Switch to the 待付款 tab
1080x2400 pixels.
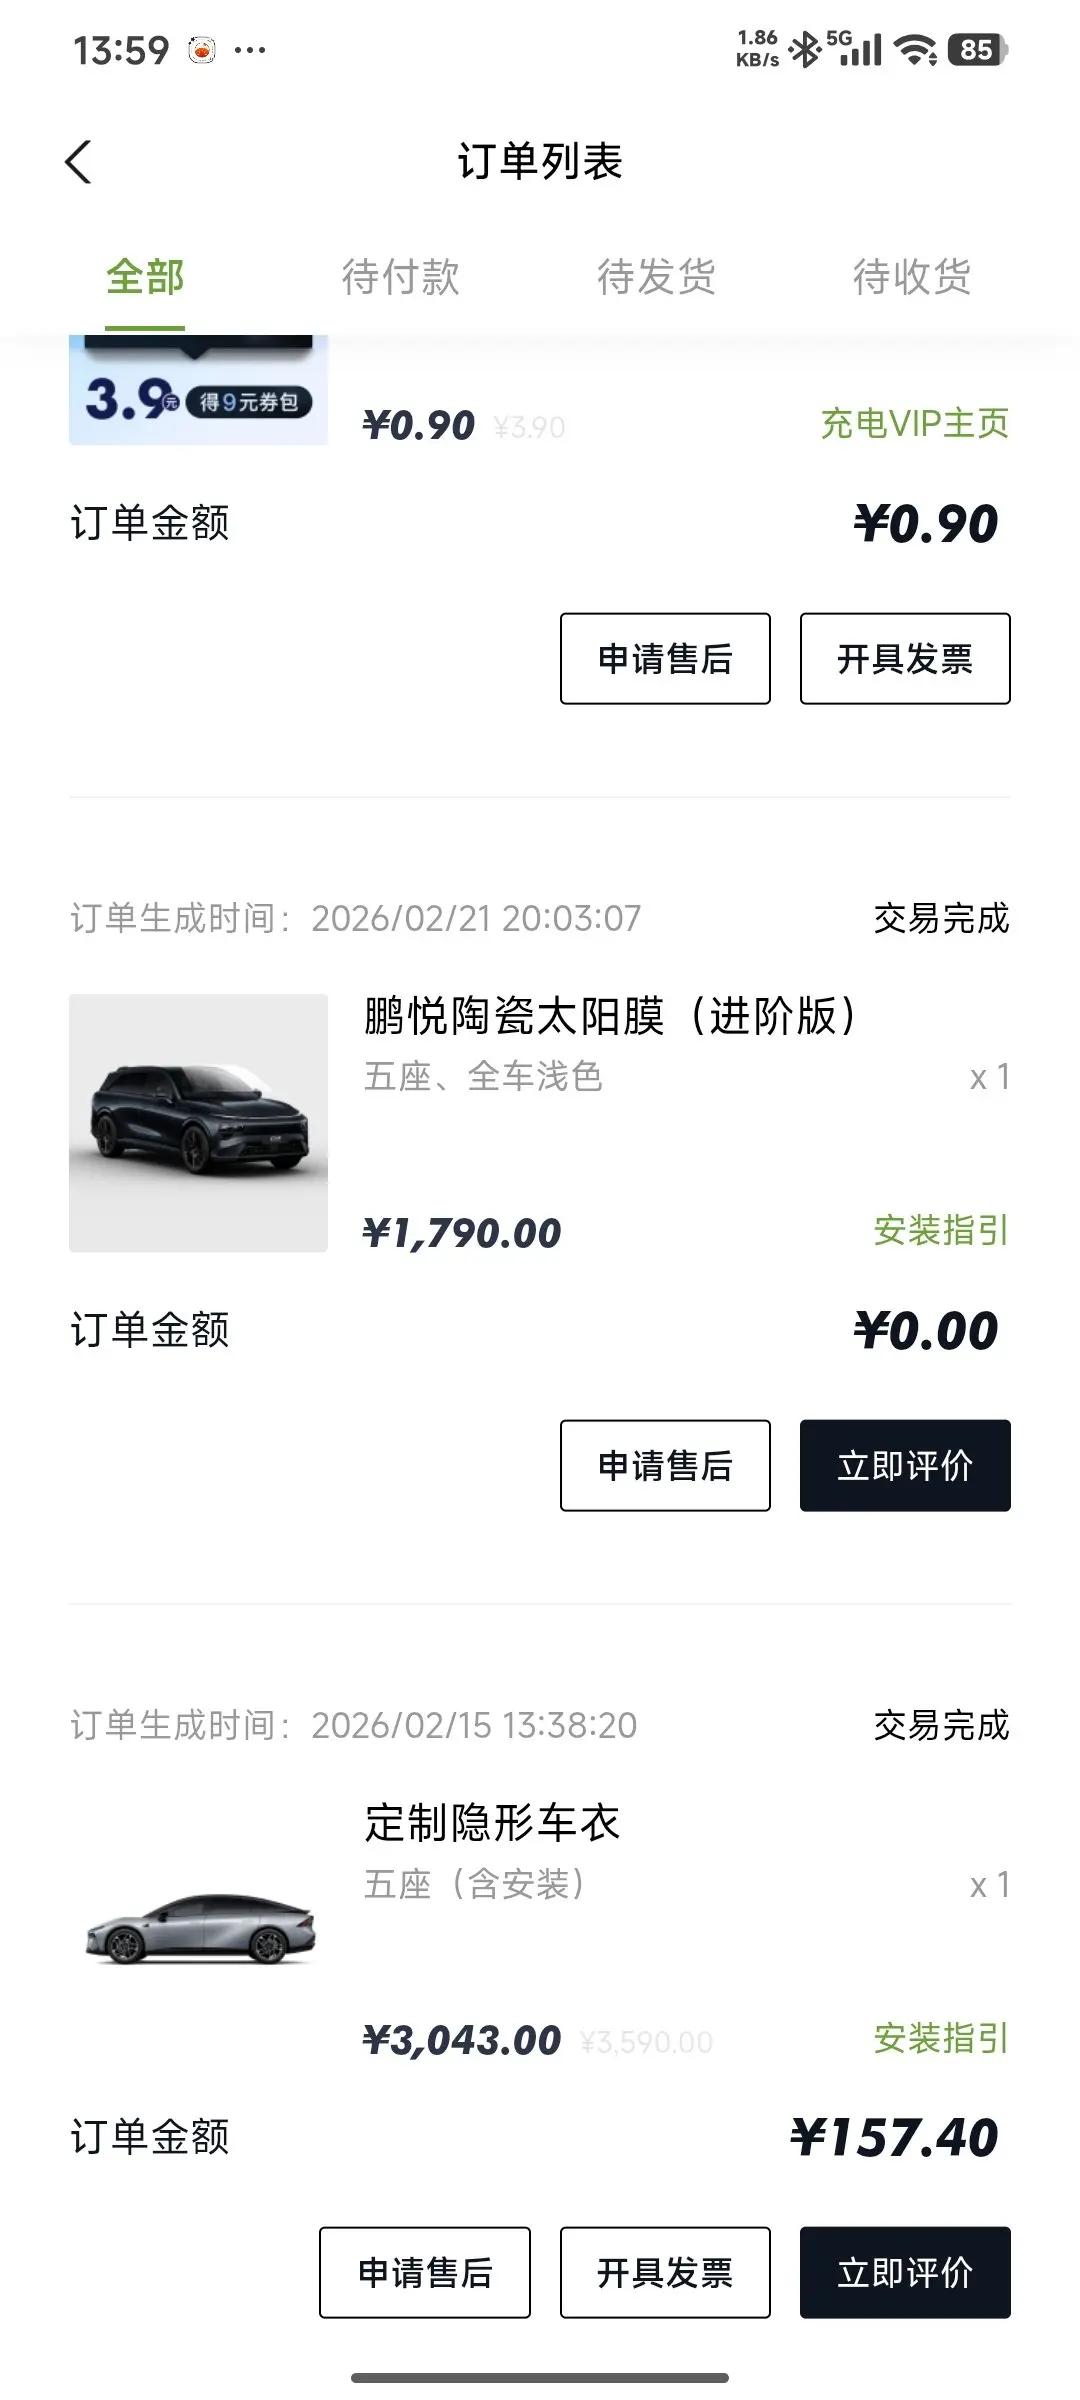click(400, 278)
